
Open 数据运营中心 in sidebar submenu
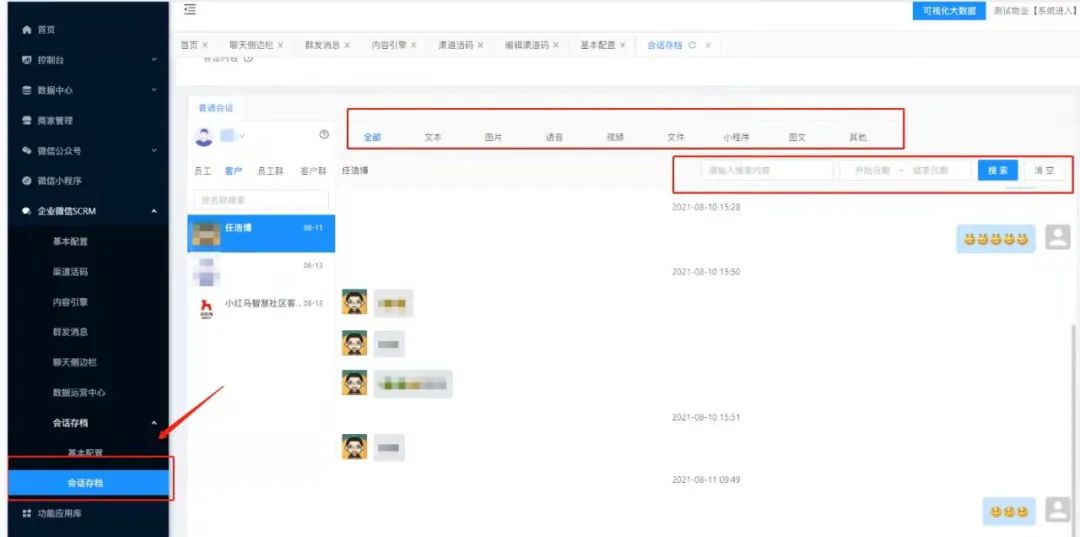[x=79, y=392]
